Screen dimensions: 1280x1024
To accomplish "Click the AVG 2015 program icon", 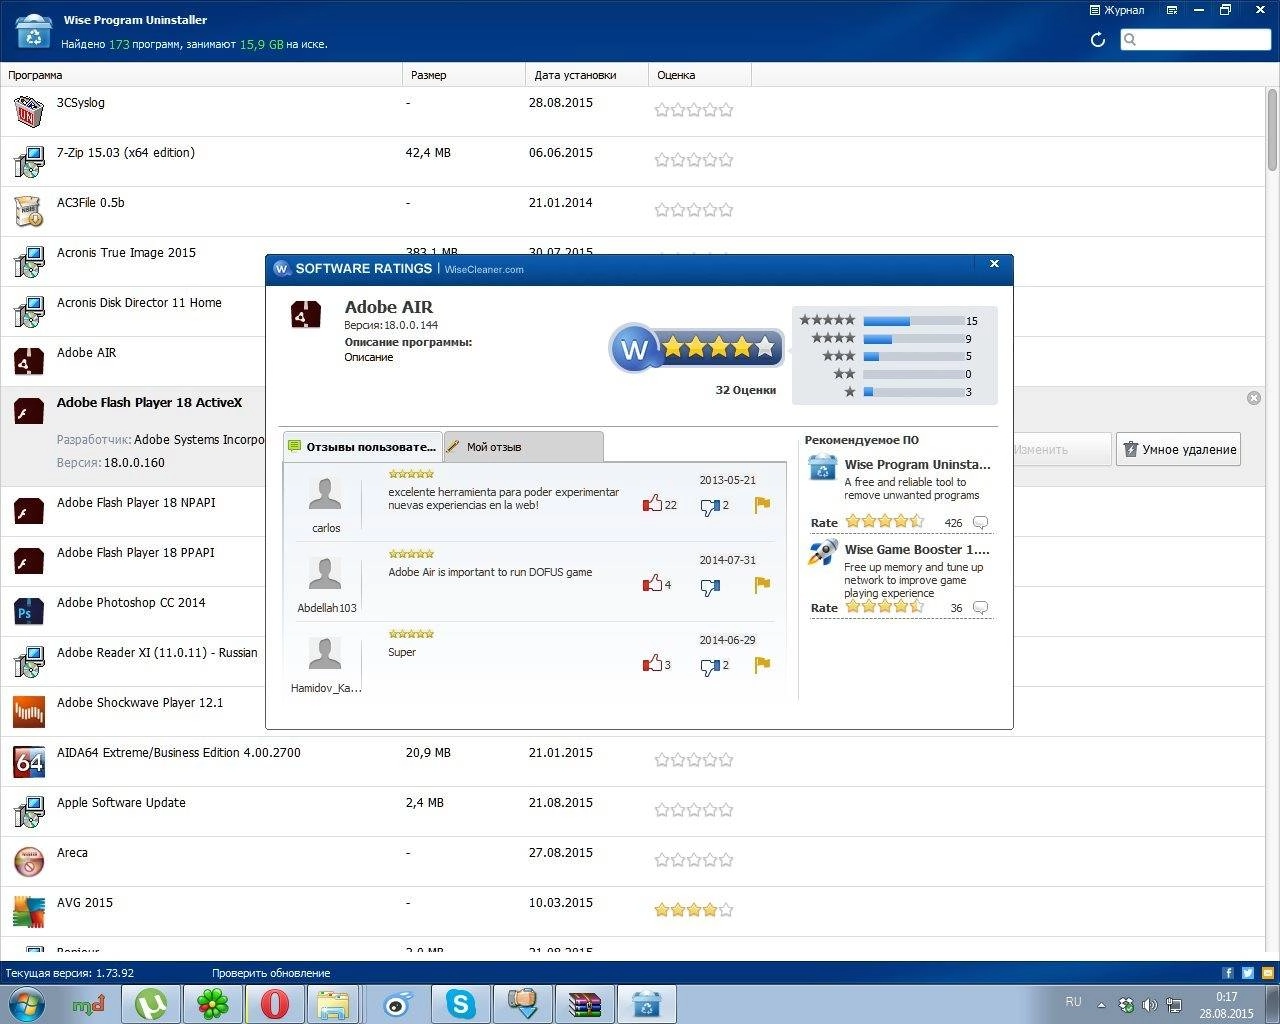I will (x=29, y=911).
